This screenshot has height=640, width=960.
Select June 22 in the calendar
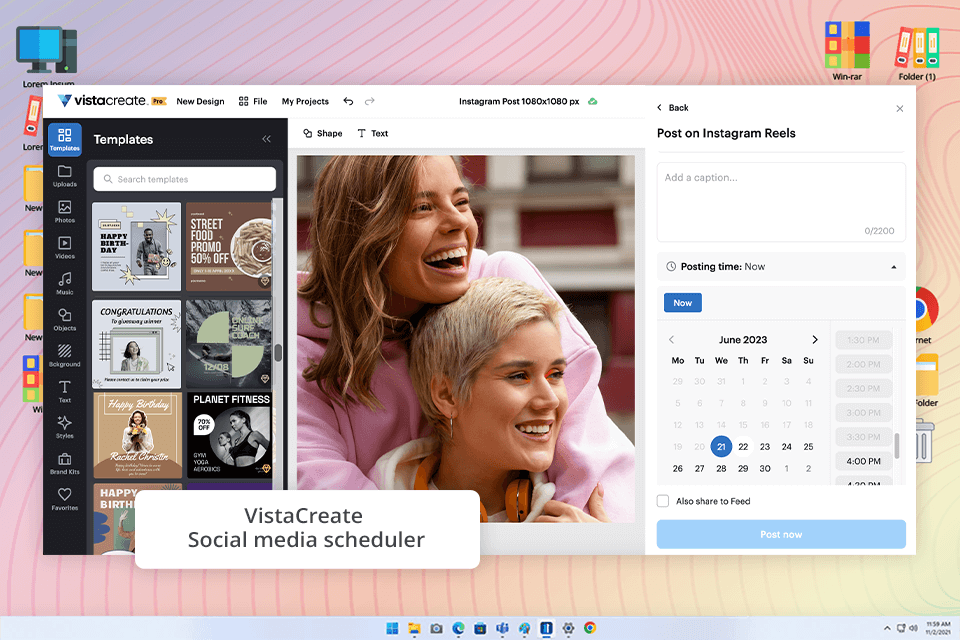743,446
